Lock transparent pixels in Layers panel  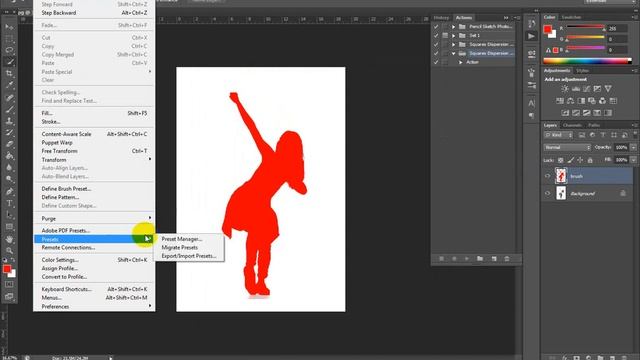560,160
